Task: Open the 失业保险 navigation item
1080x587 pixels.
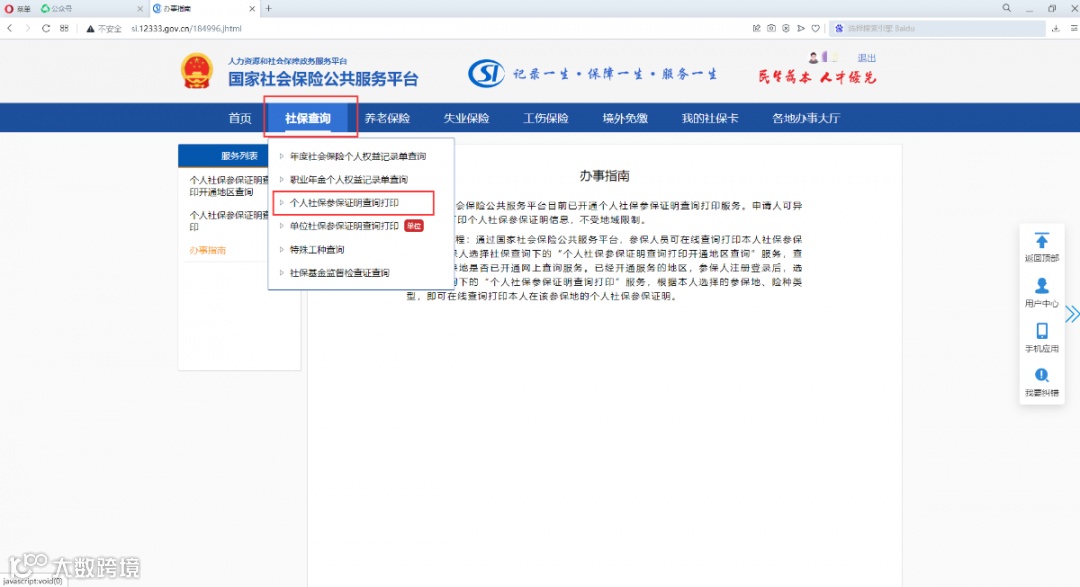Action: (x=466, y=118)
